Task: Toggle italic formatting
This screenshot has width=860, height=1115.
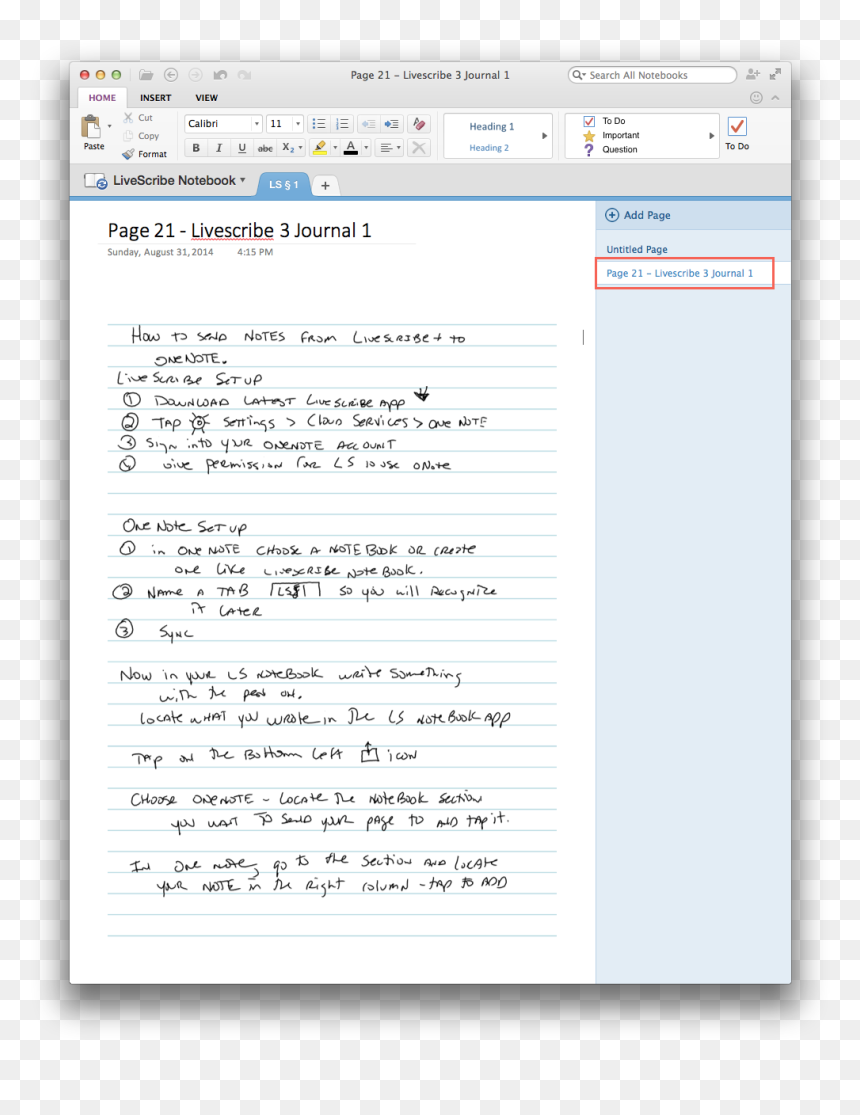Action: 218,148
